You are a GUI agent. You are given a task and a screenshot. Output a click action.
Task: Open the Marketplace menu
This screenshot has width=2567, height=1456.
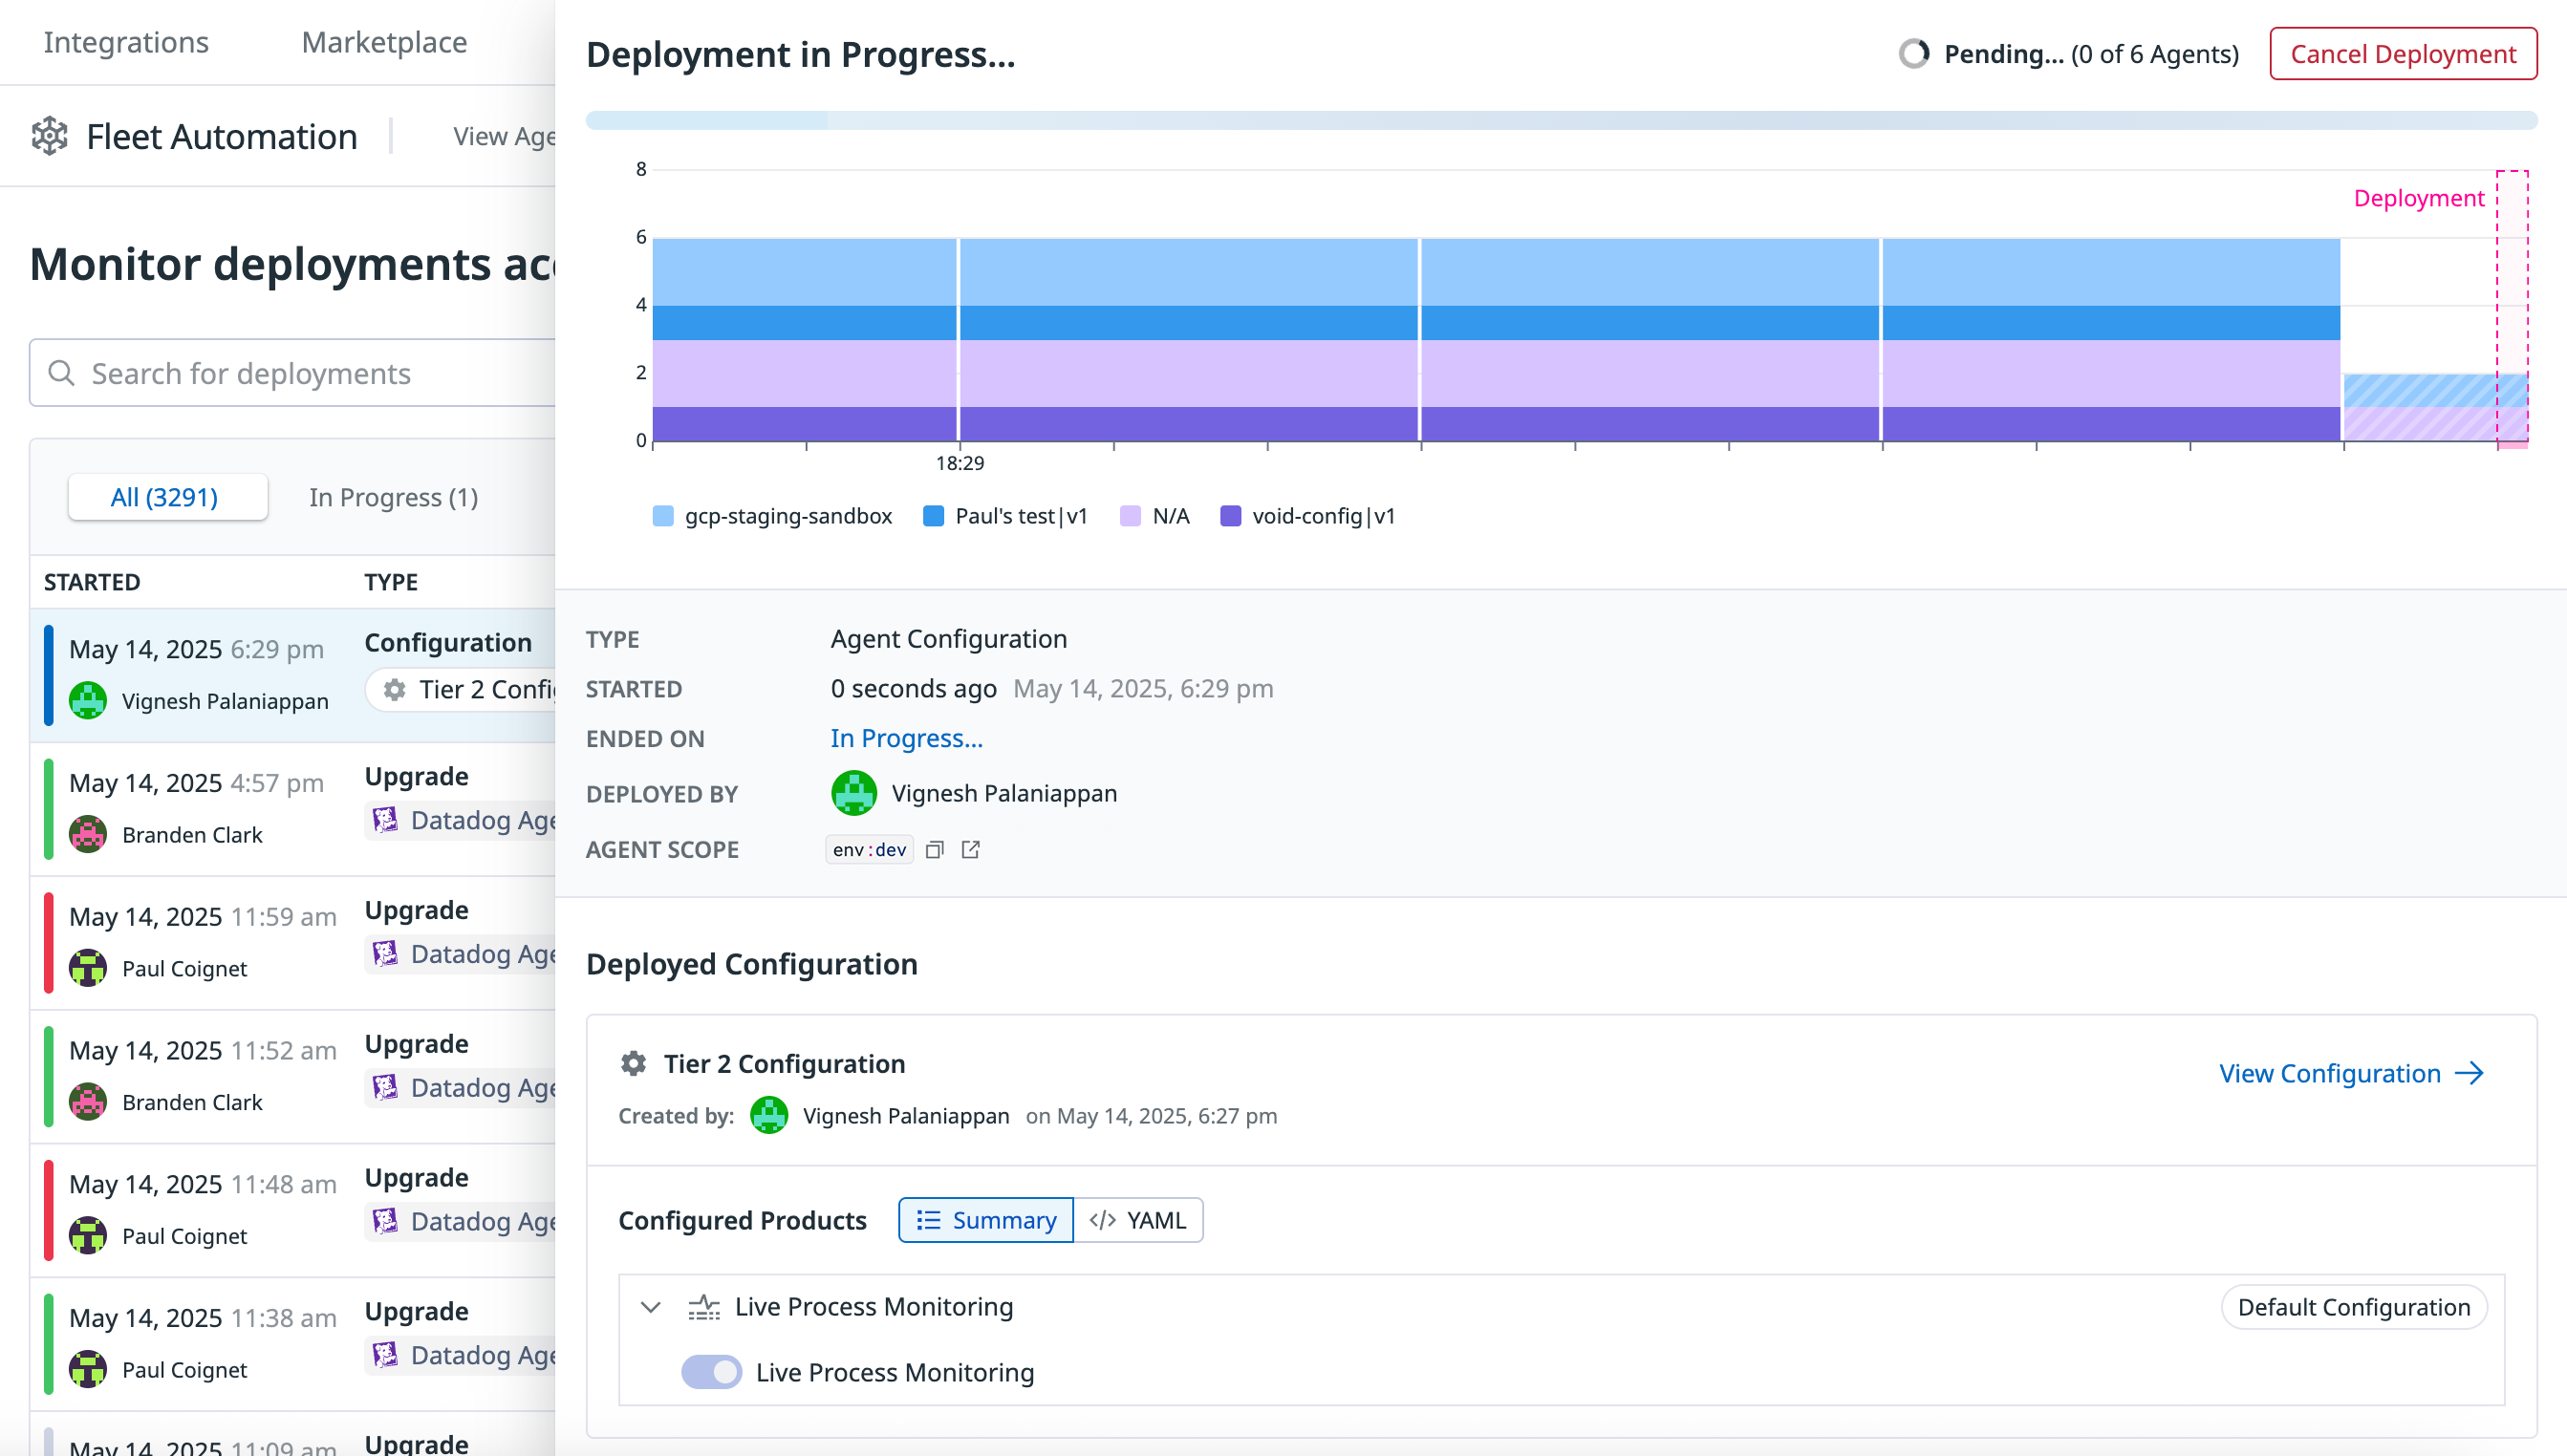pos(383,42)
